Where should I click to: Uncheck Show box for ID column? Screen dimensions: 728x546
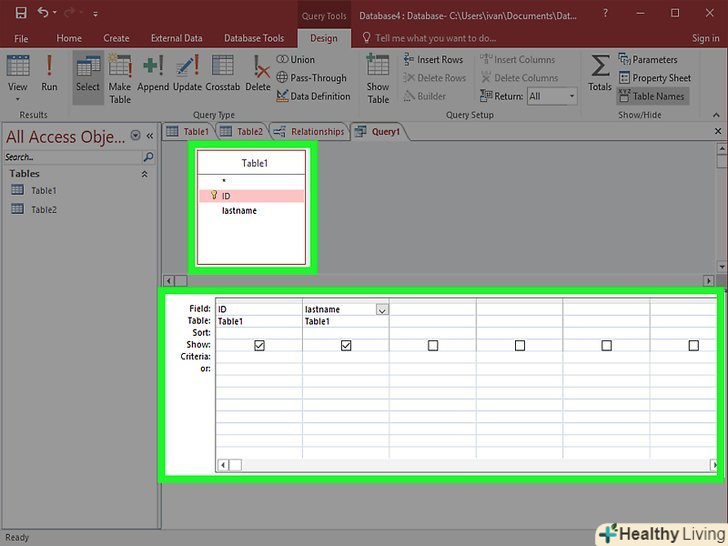tap(259, 345)
